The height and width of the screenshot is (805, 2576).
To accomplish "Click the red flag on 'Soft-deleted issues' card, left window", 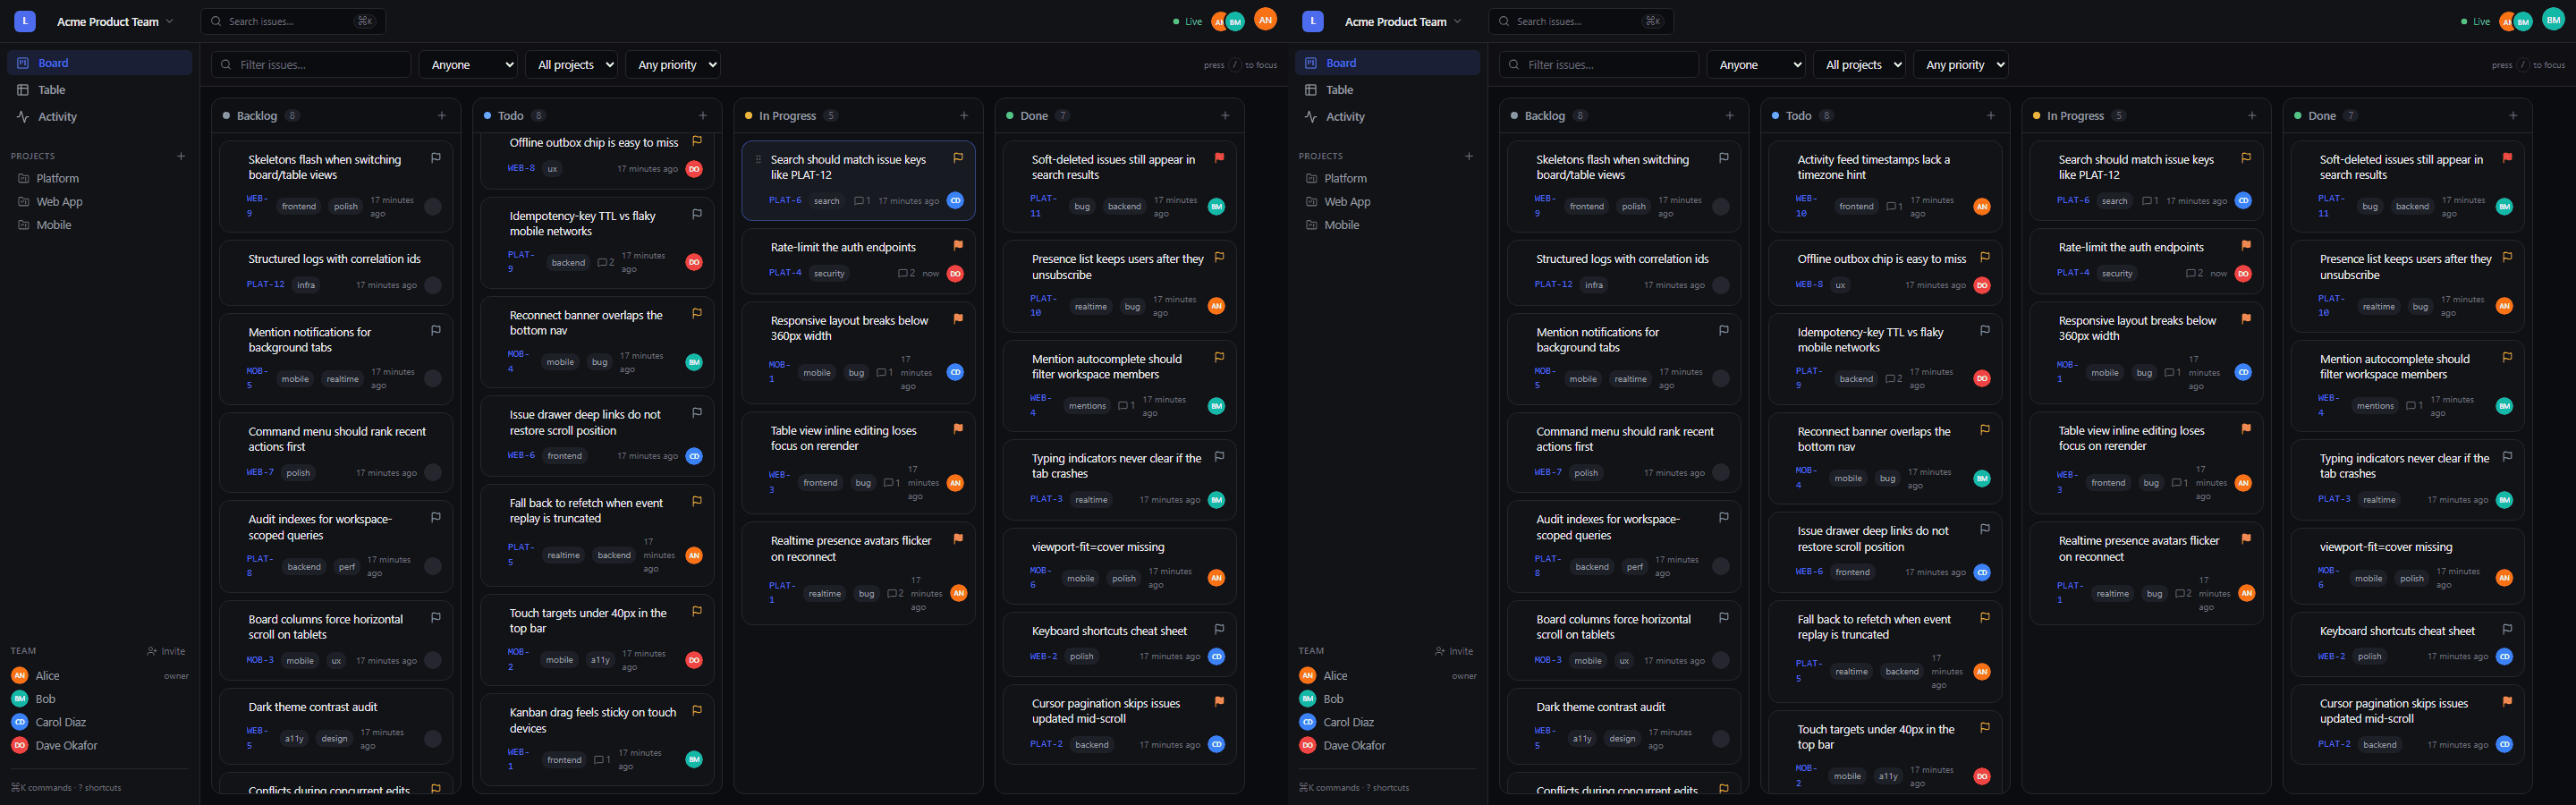I will 1219,158.
